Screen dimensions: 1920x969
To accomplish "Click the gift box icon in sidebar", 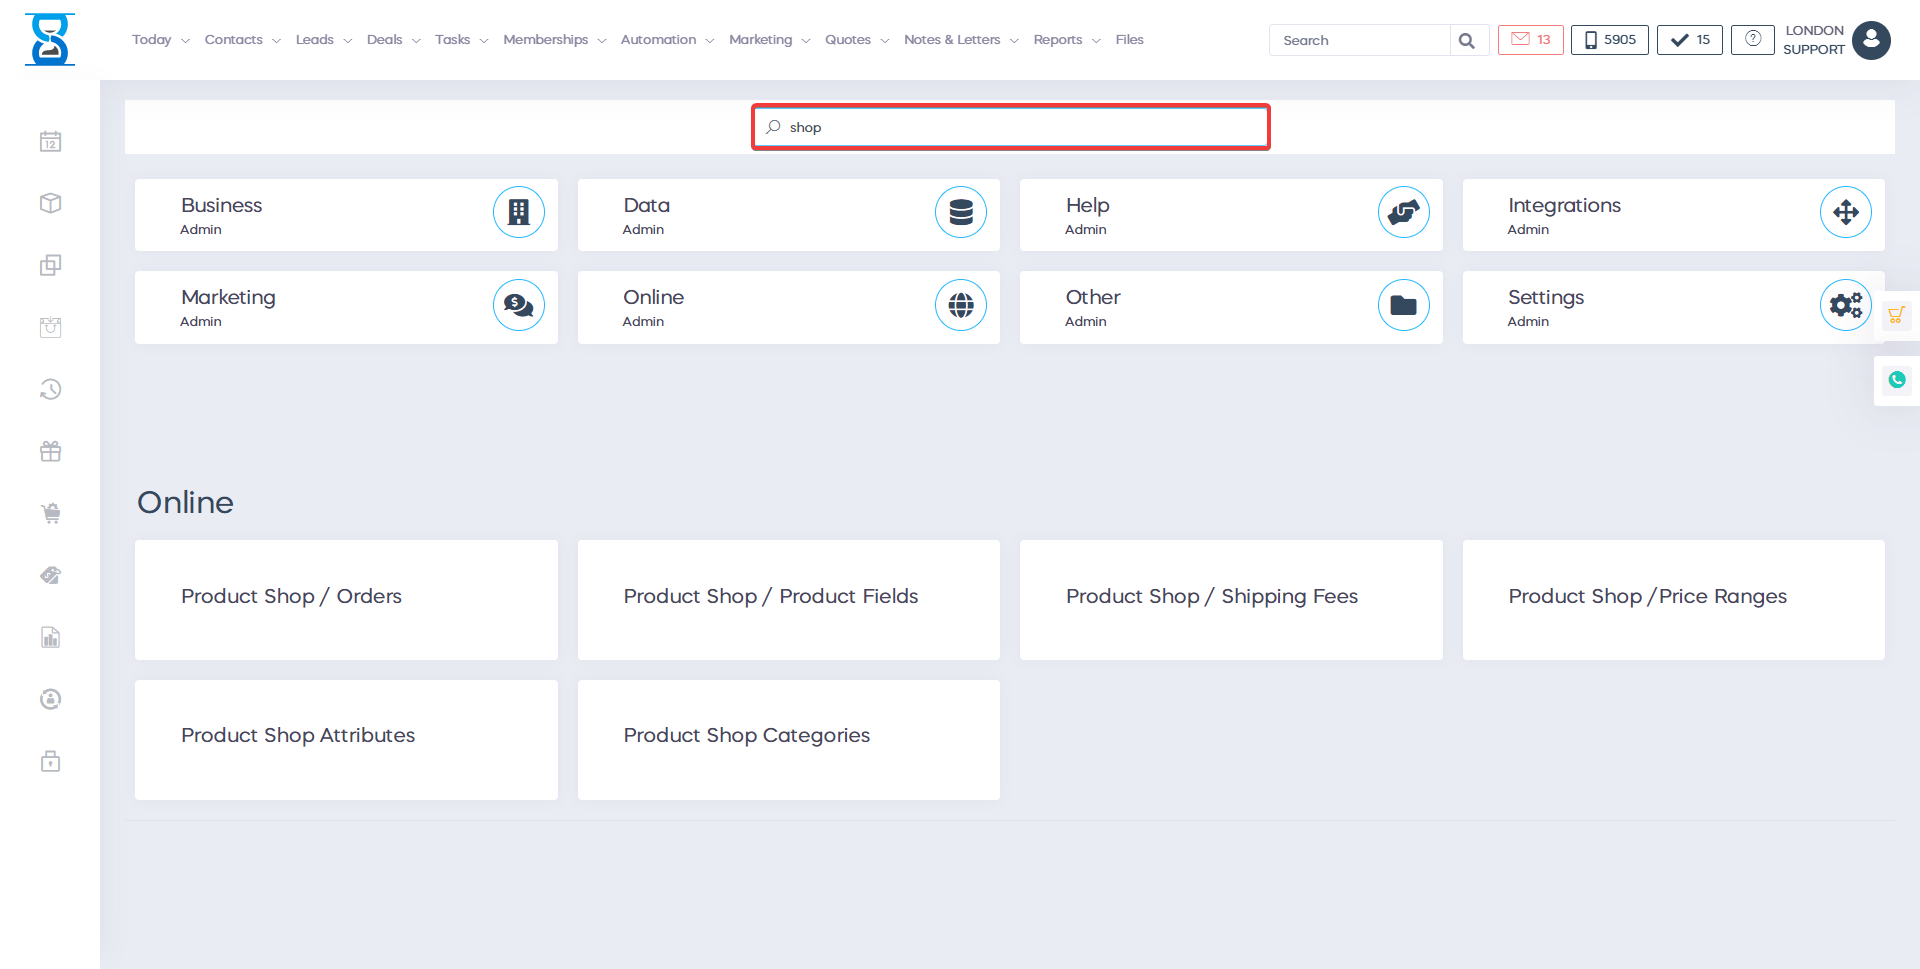I will [x=51, y=452].
